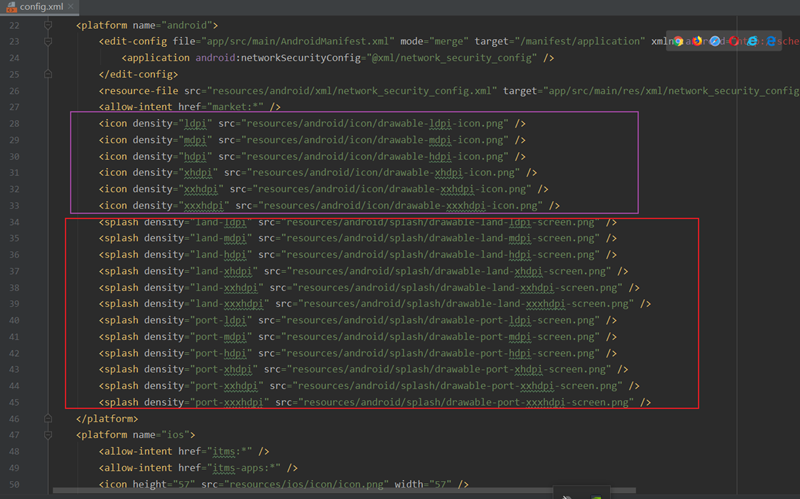Click the closing </edit-config> tag

[138, 74]
